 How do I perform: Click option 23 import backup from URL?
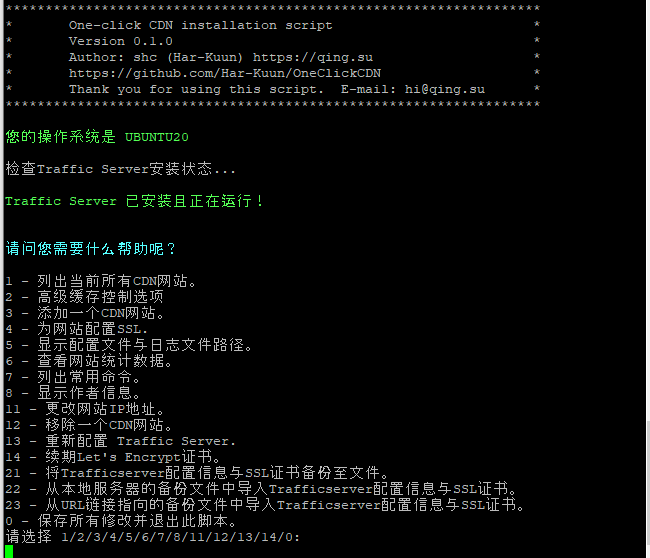[265, 505]
